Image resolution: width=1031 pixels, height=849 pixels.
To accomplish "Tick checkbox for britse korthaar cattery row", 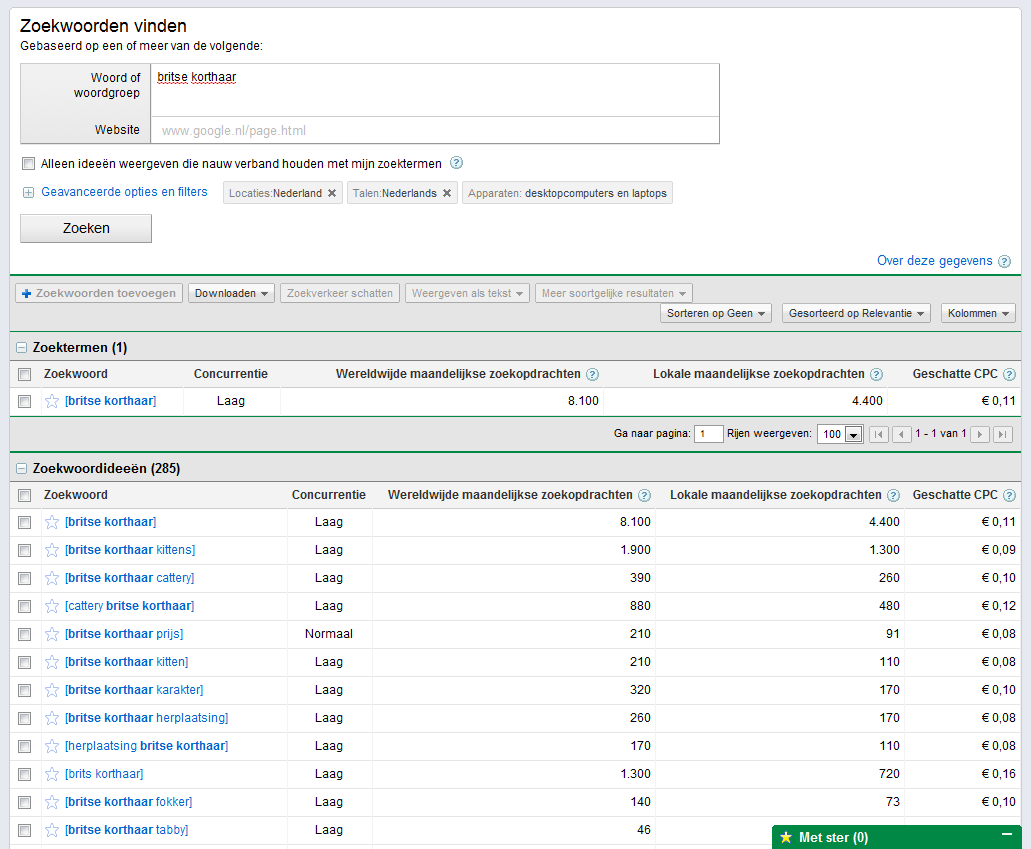I will click(x=24, y=578).
